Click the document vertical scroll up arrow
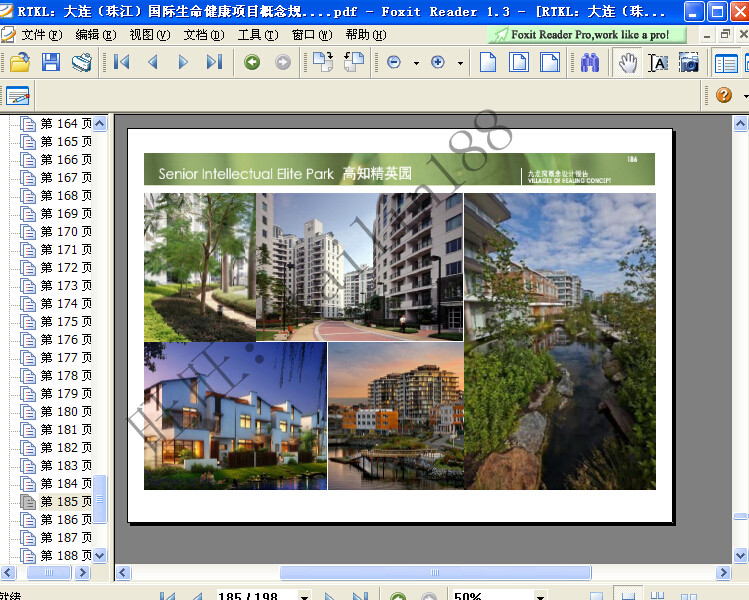The image size is (749, 600). point(740,124)
